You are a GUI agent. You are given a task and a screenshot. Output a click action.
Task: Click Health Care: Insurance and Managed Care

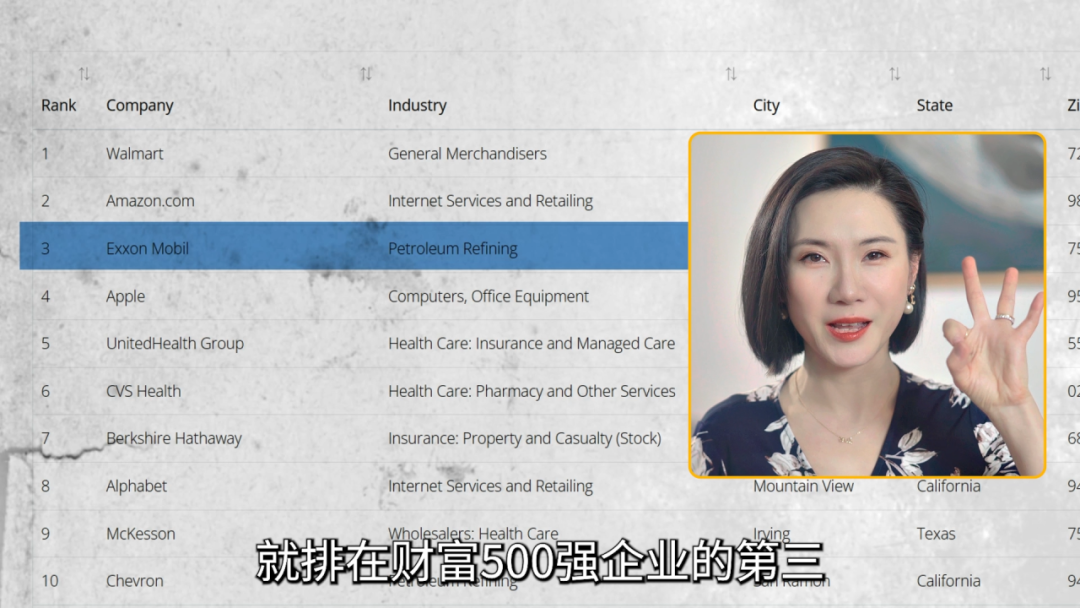[x=531, y=344]
